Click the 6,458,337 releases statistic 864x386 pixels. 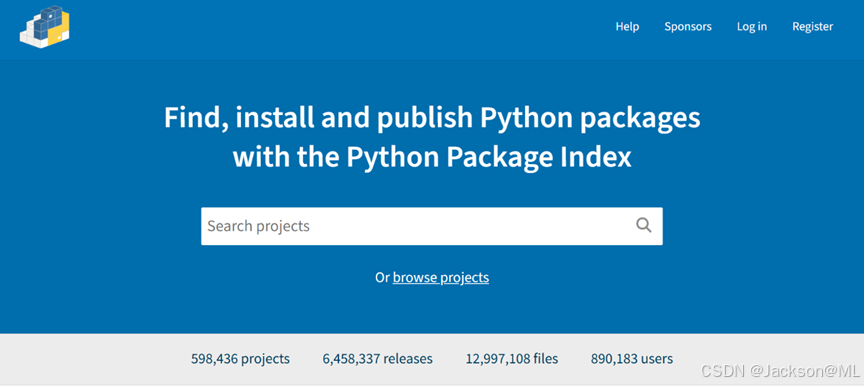tap(377, 359)
